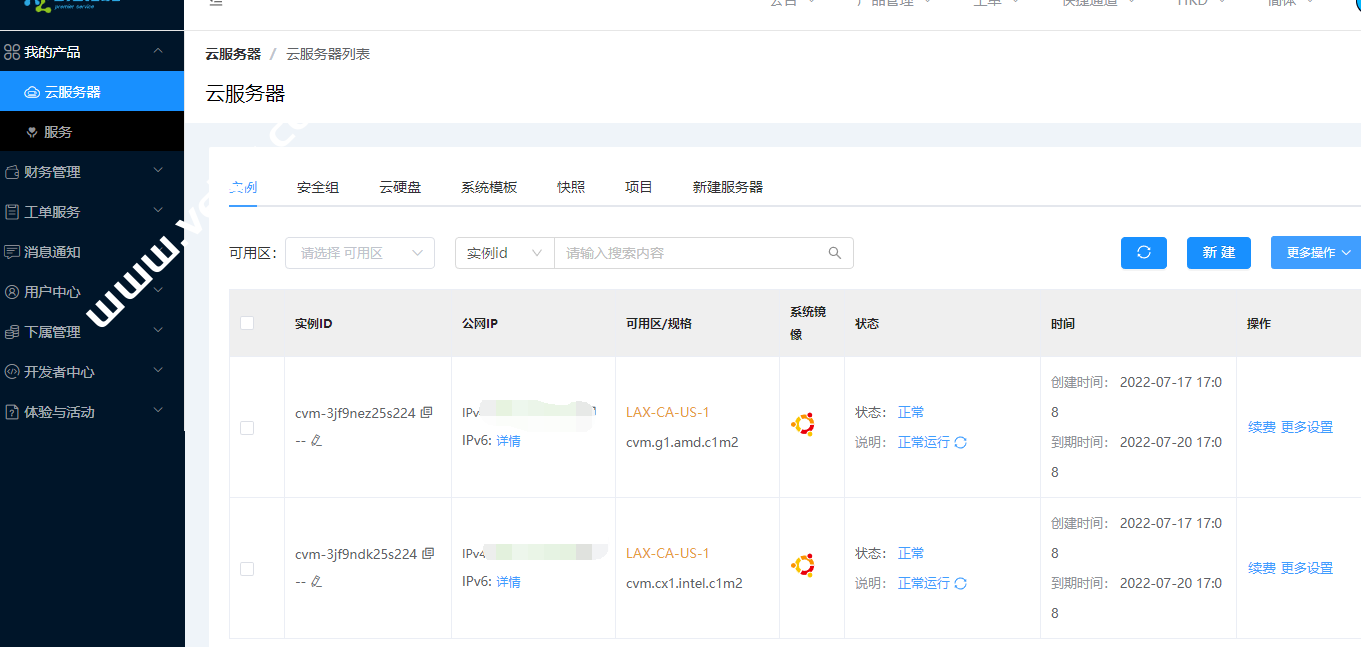The height and width of the screenshot is (647, 1361).
Task: Expand the 更多操作 dropdown button
Action: pyautogui.click(x=1315, y=253)
